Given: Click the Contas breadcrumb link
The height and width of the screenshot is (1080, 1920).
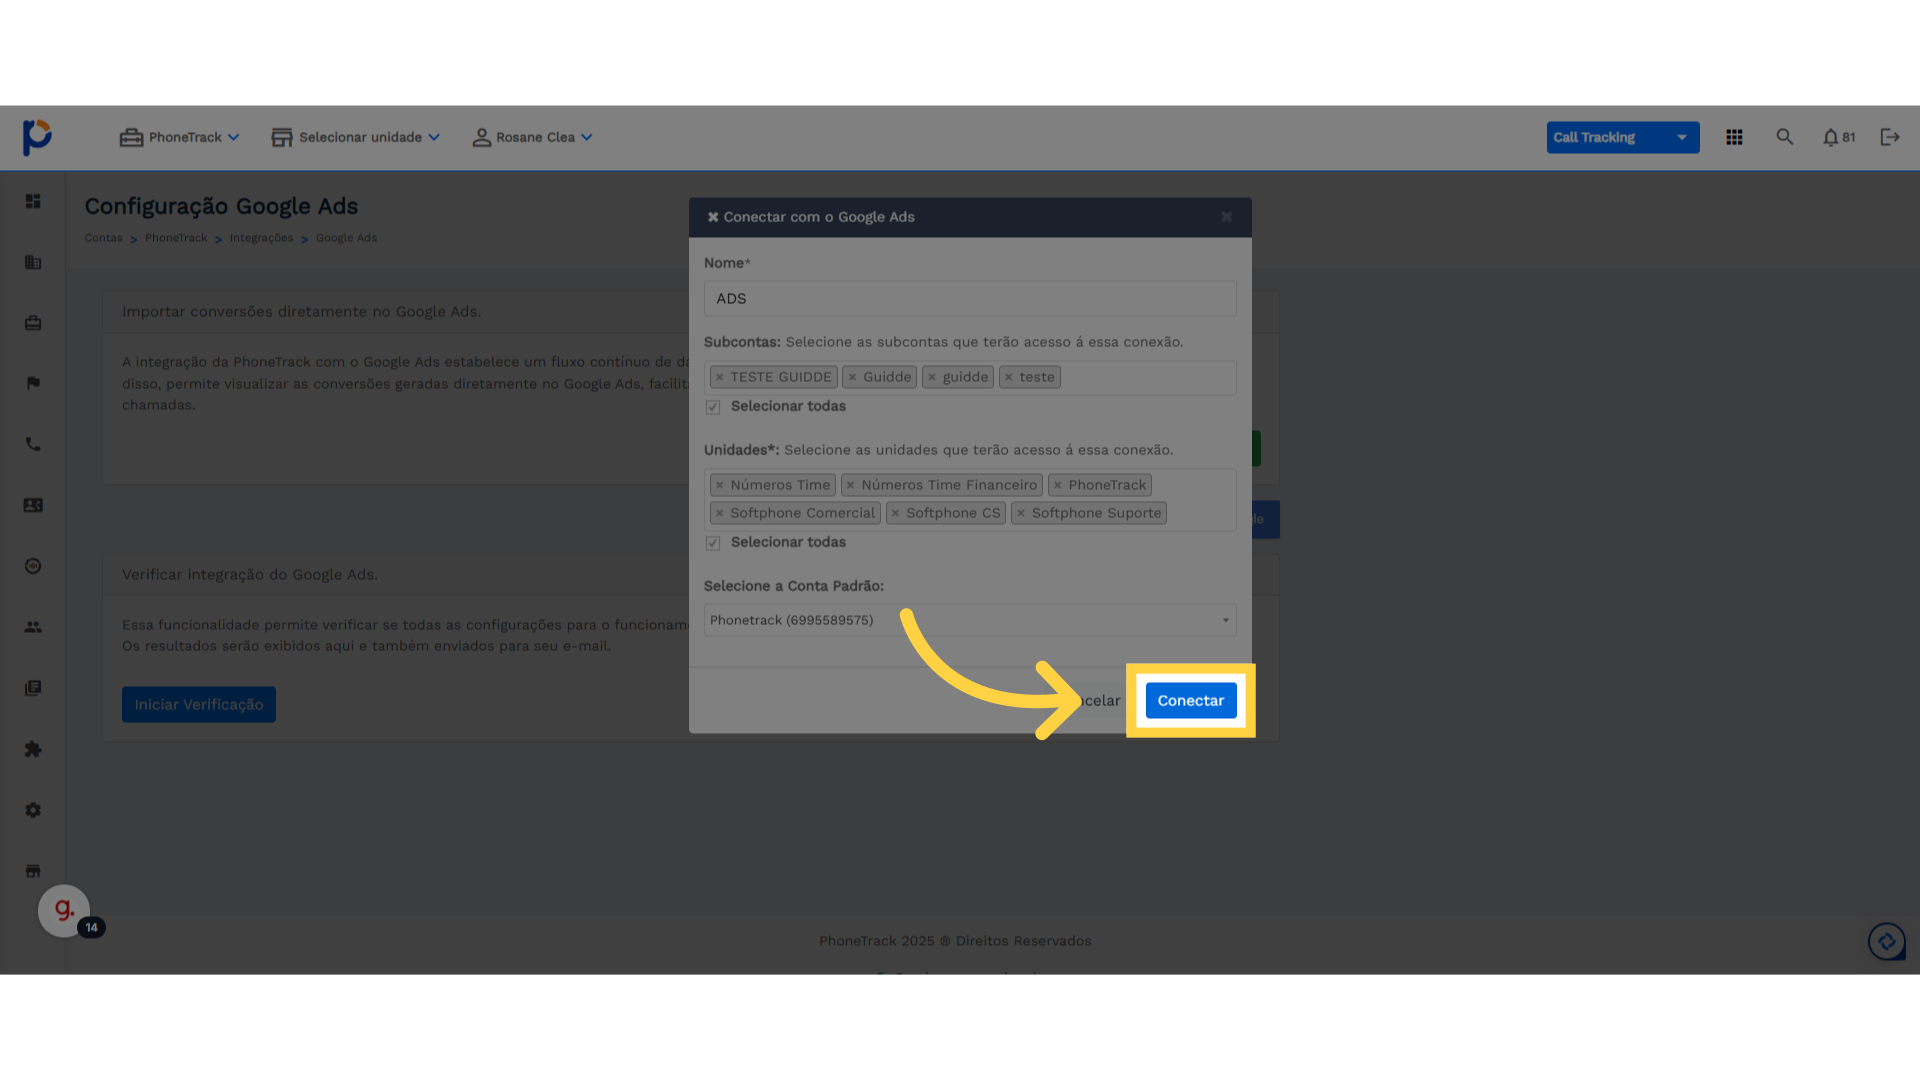Looking at the screenshot, I should (103, 238).
